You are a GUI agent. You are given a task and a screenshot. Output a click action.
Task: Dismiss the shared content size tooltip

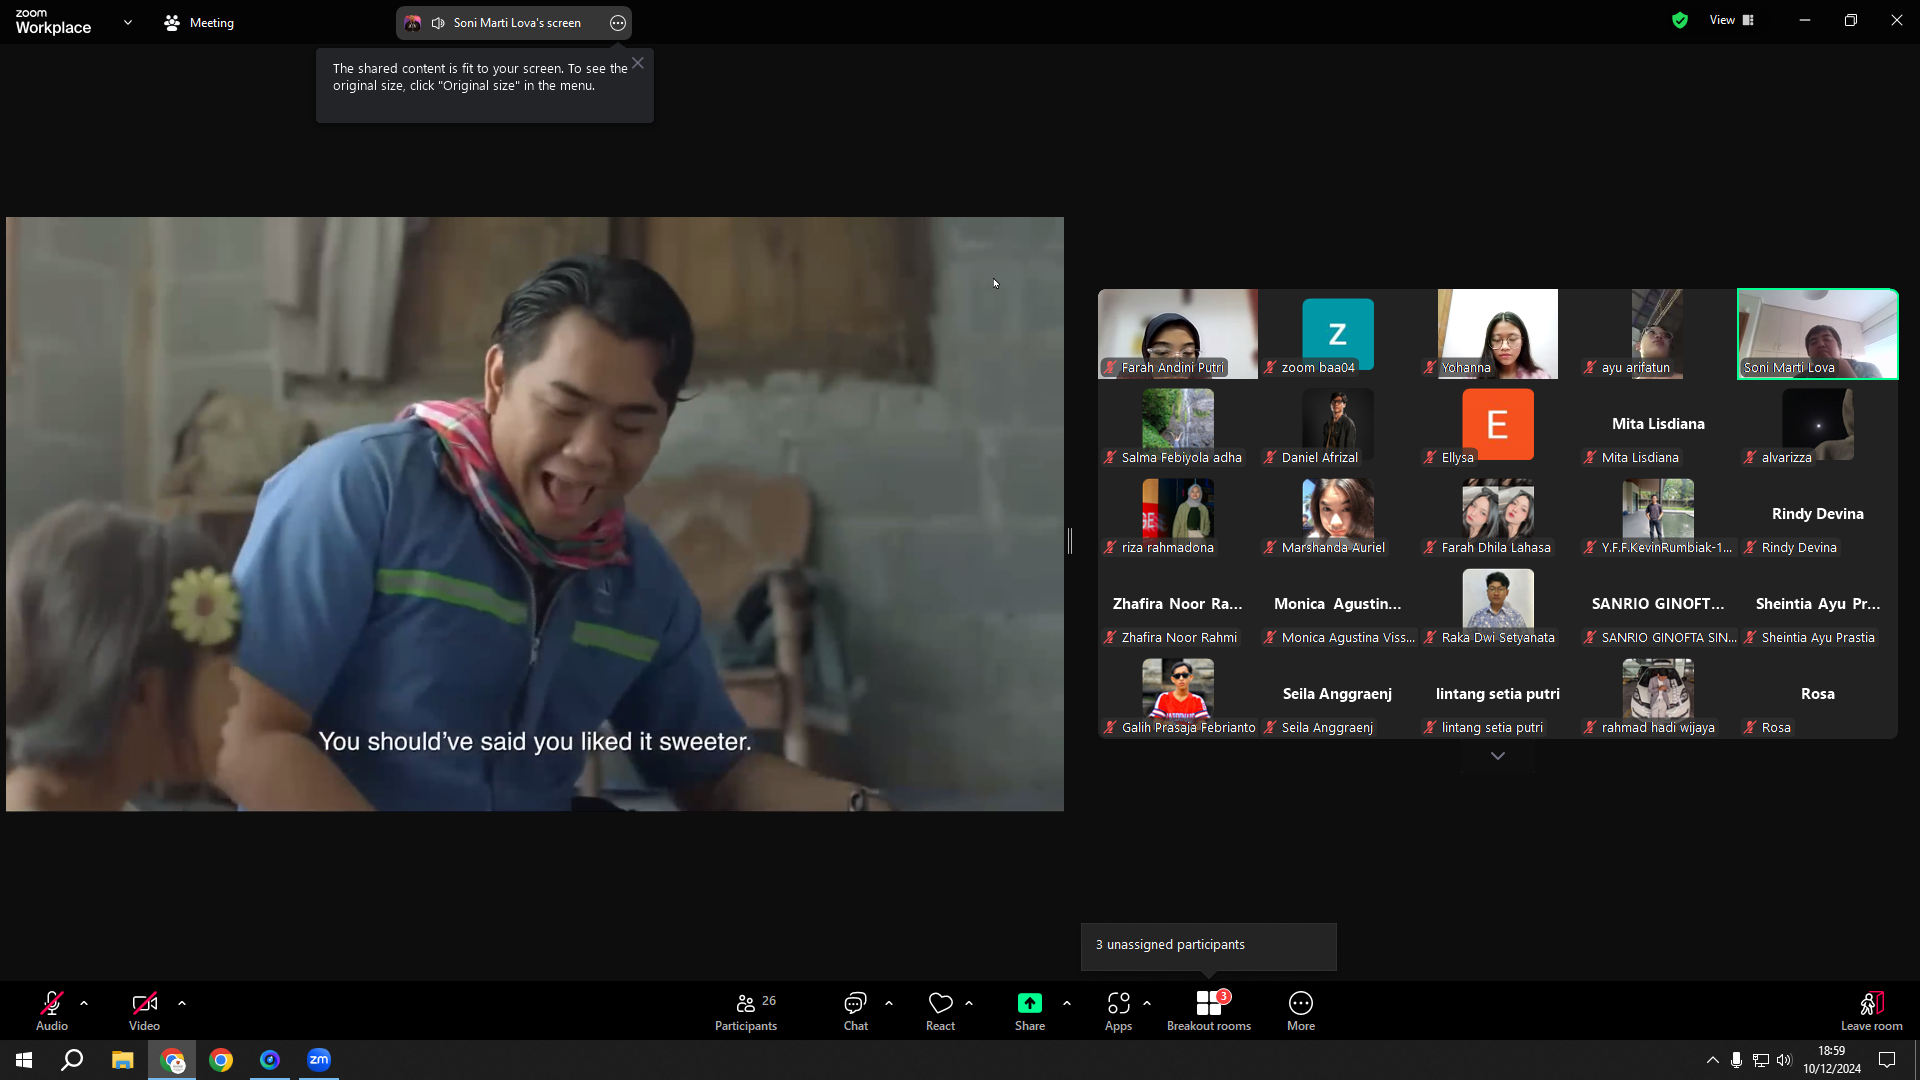638,63
